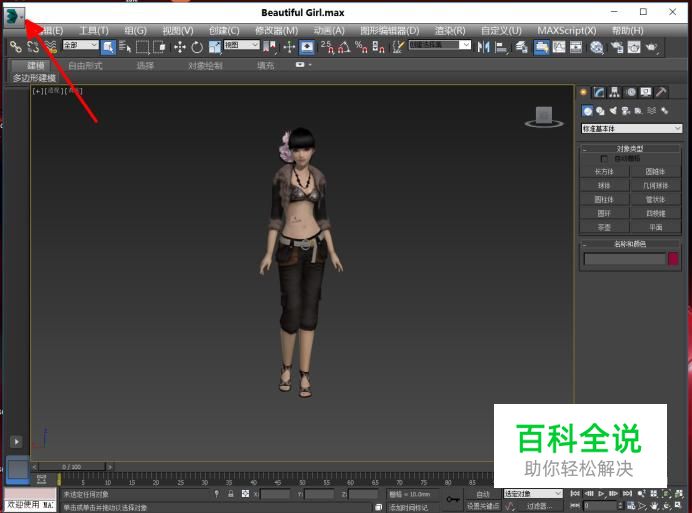
Task: Click the Lights category icon
Action: pyautogui.click(x=612, y=111)
